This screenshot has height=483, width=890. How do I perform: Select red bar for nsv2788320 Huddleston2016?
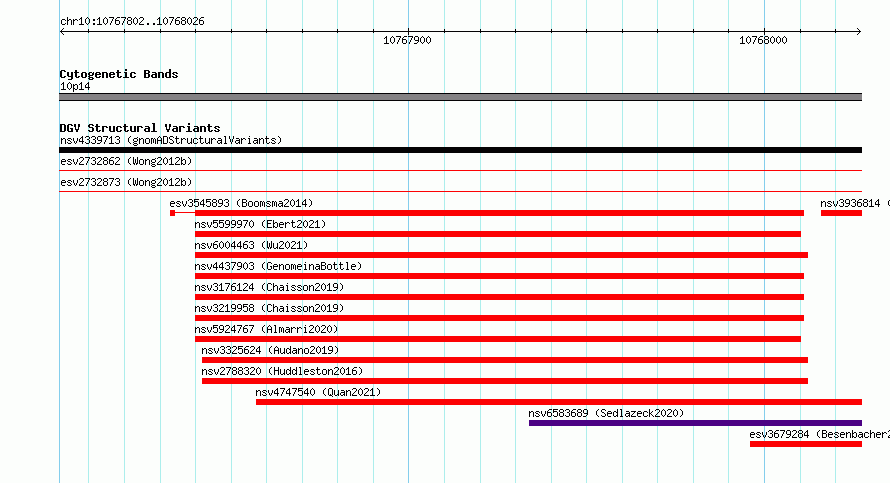coord(505,381)
